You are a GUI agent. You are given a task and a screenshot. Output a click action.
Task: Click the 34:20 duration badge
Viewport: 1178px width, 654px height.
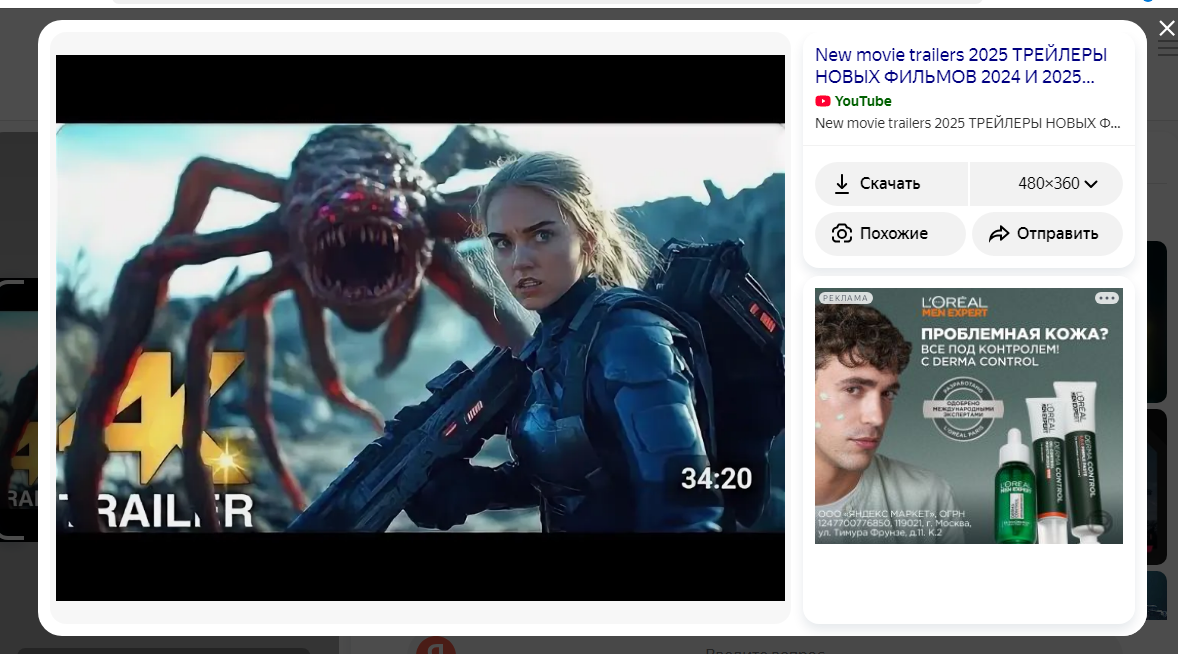(x=716, y=478)
